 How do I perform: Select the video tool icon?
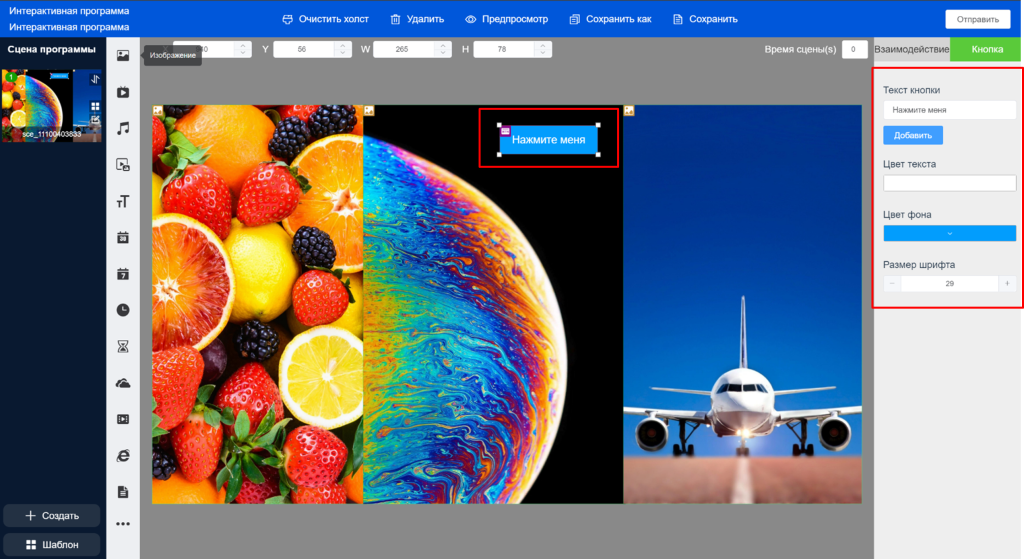click(x=123, y=92)
